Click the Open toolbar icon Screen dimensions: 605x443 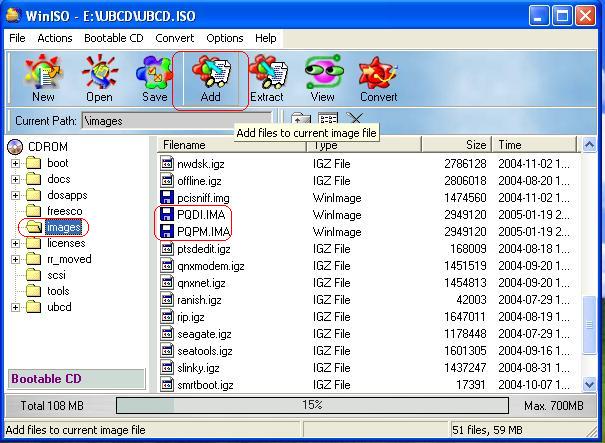pos(99,79)
